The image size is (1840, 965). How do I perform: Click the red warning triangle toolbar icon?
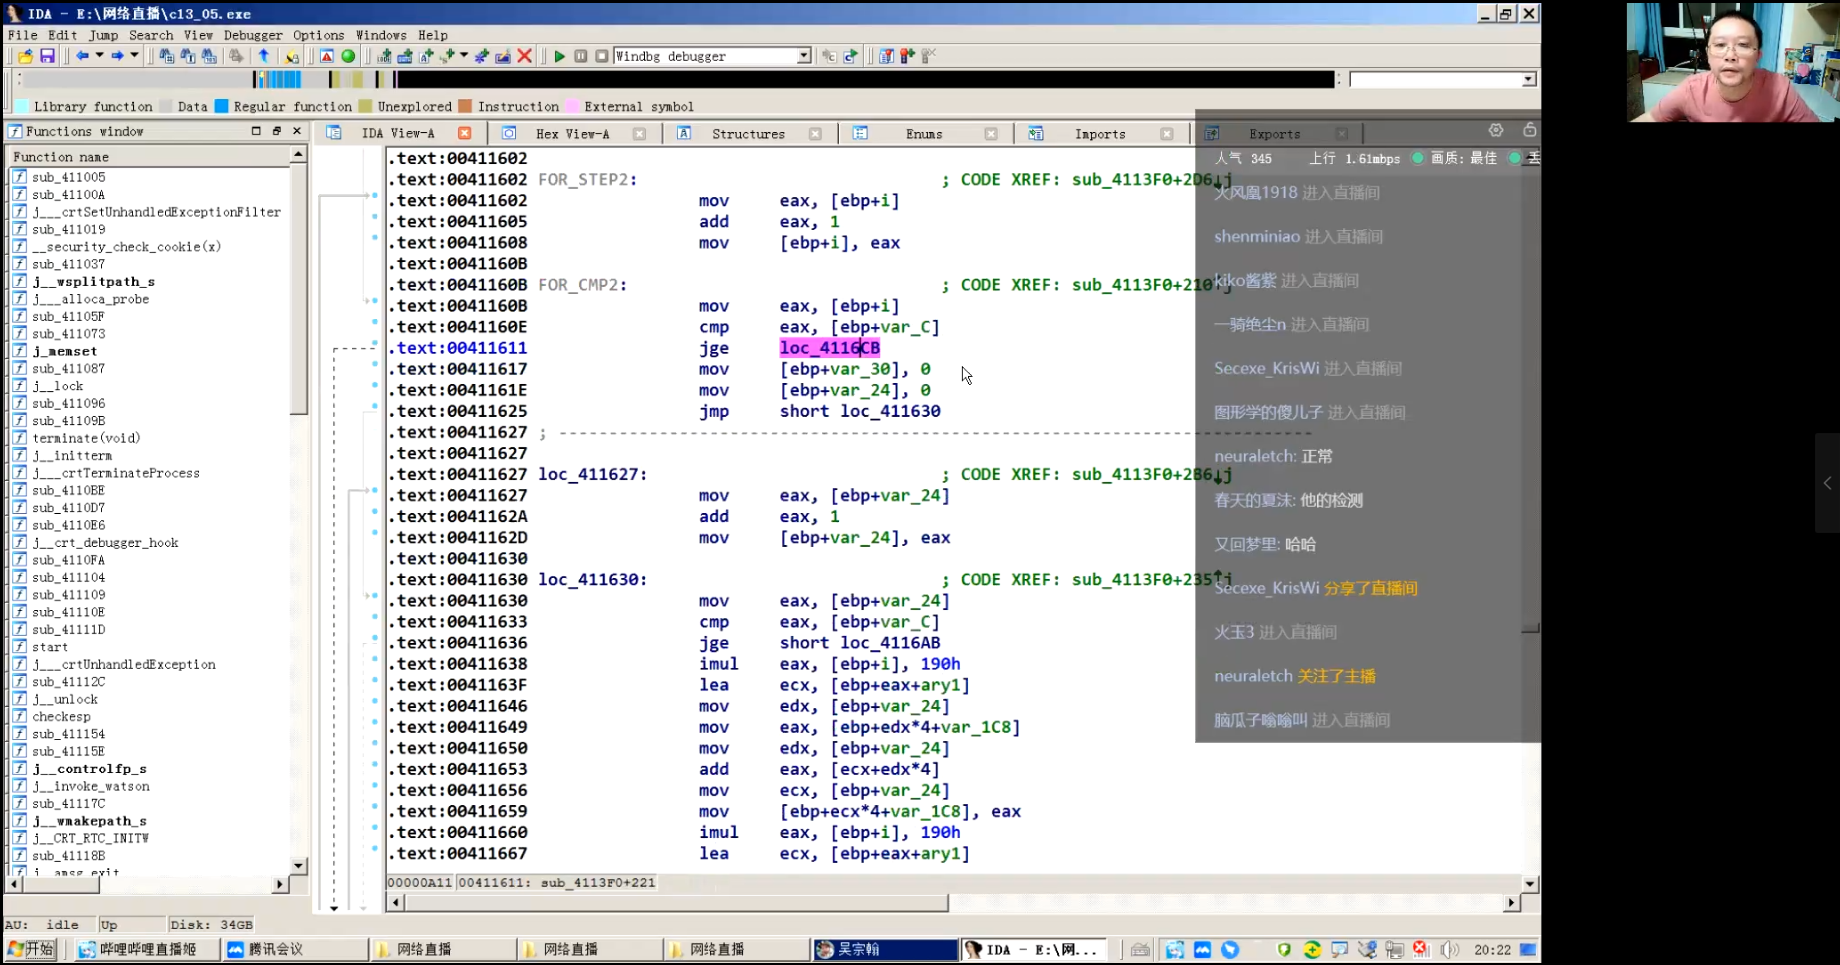click(x=327, y=56)
